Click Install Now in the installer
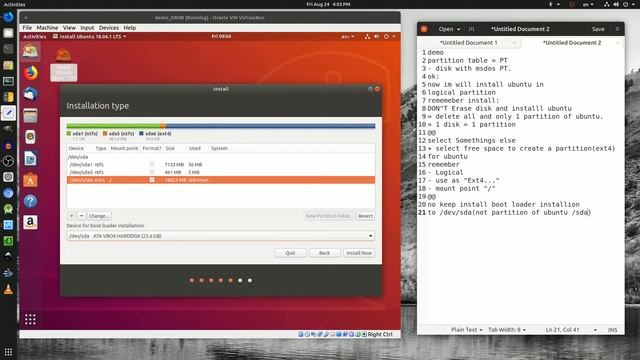 [x=359, y=253]
